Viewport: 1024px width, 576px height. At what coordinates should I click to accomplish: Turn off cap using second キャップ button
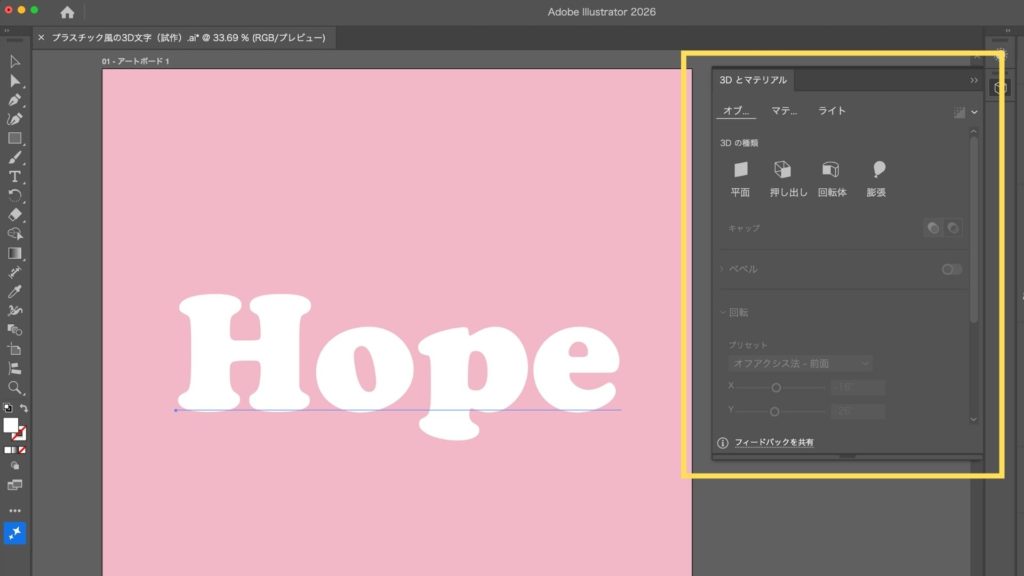[953, 228]
